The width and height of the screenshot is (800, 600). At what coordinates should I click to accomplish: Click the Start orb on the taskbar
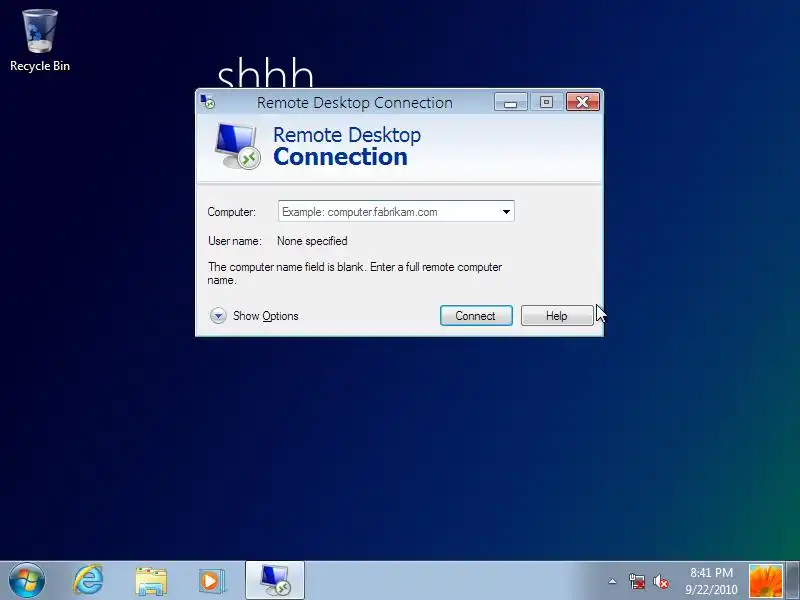(27, 581)
